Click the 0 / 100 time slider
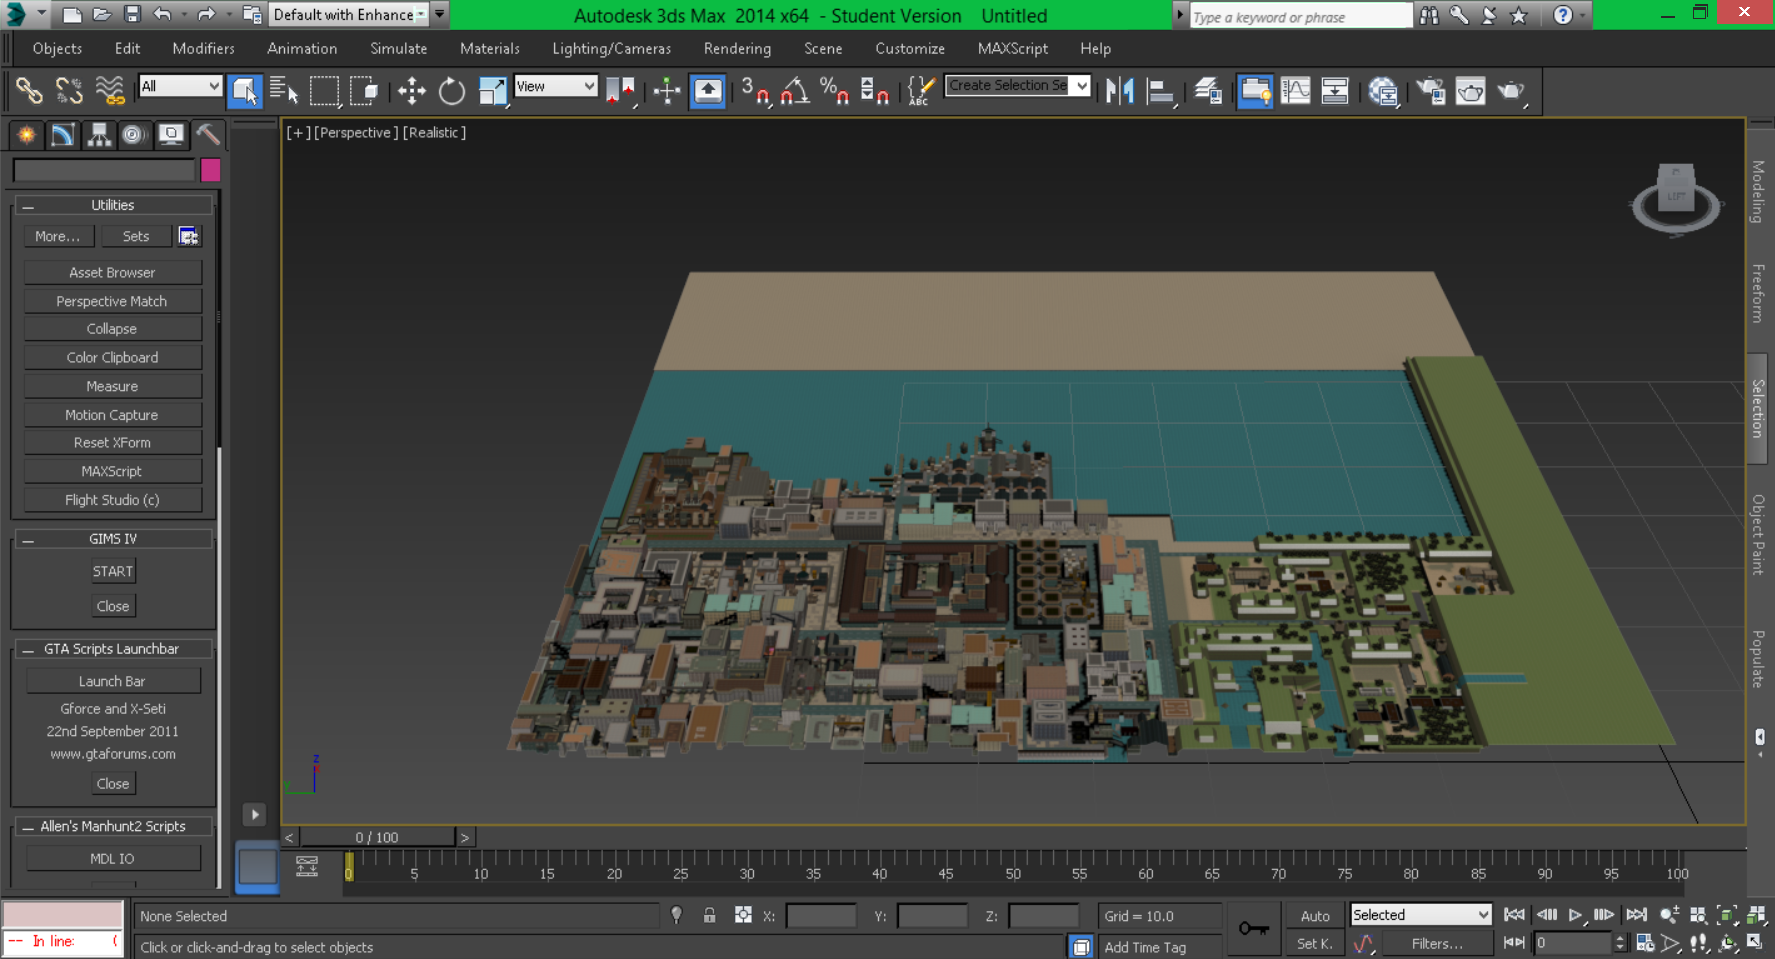This screenshot has height=959, width=1775. (x=377, y=838)
